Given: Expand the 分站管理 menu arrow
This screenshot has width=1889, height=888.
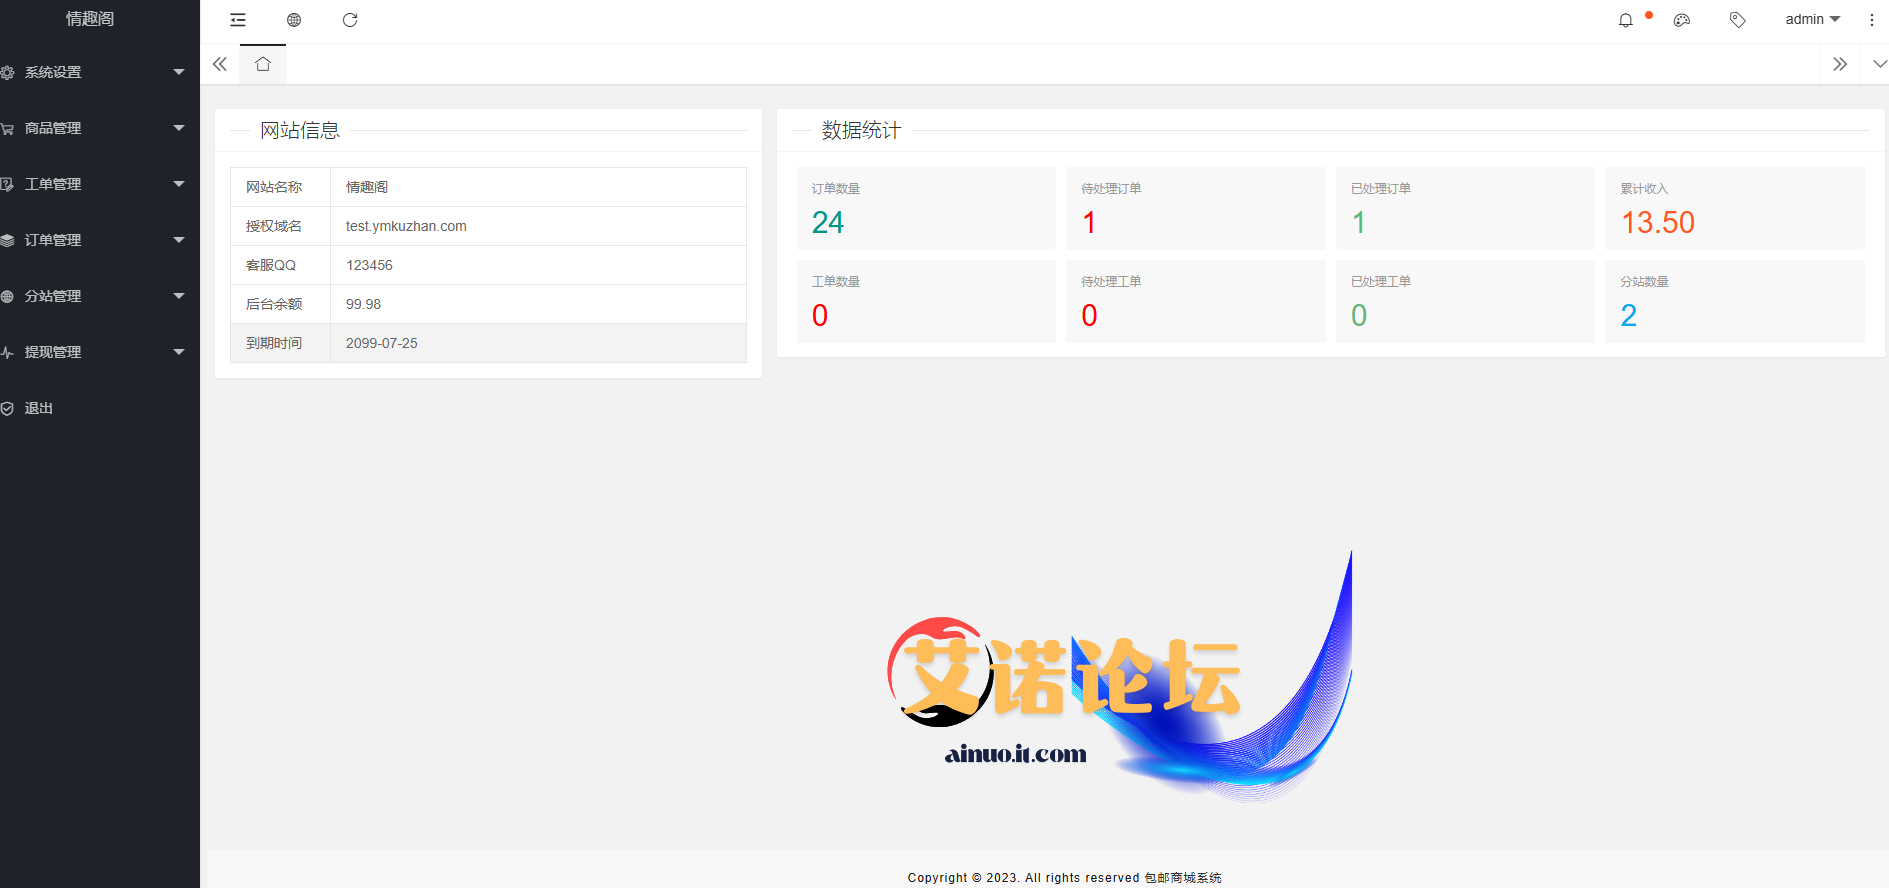Looking at the screenshot, I should 179,296.
